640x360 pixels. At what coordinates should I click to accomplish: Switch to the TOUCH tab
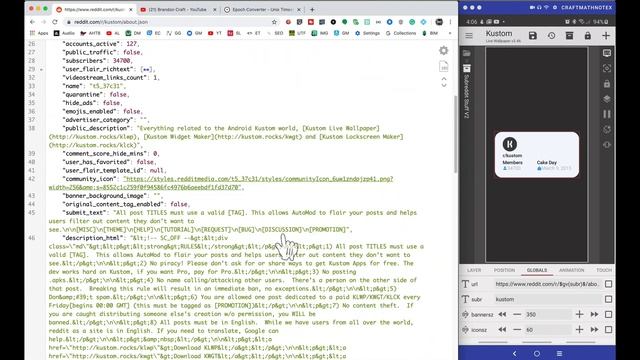604,270
